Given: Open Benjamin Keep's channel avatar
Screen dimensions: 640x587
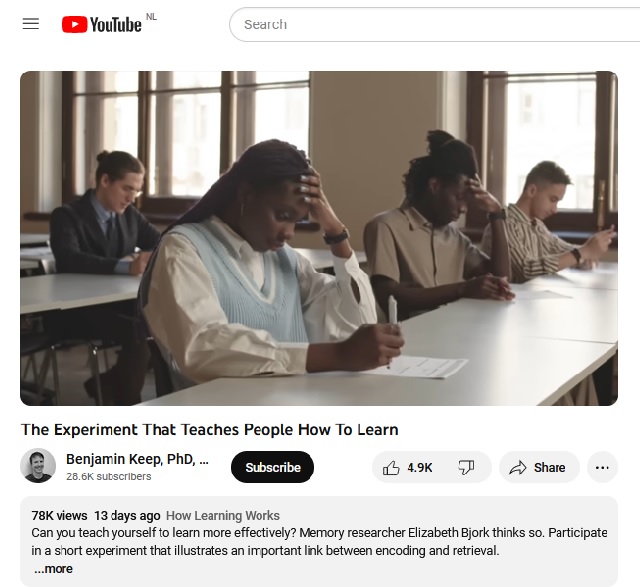Looking at the screenshot, I should click(x=38, y=465).
